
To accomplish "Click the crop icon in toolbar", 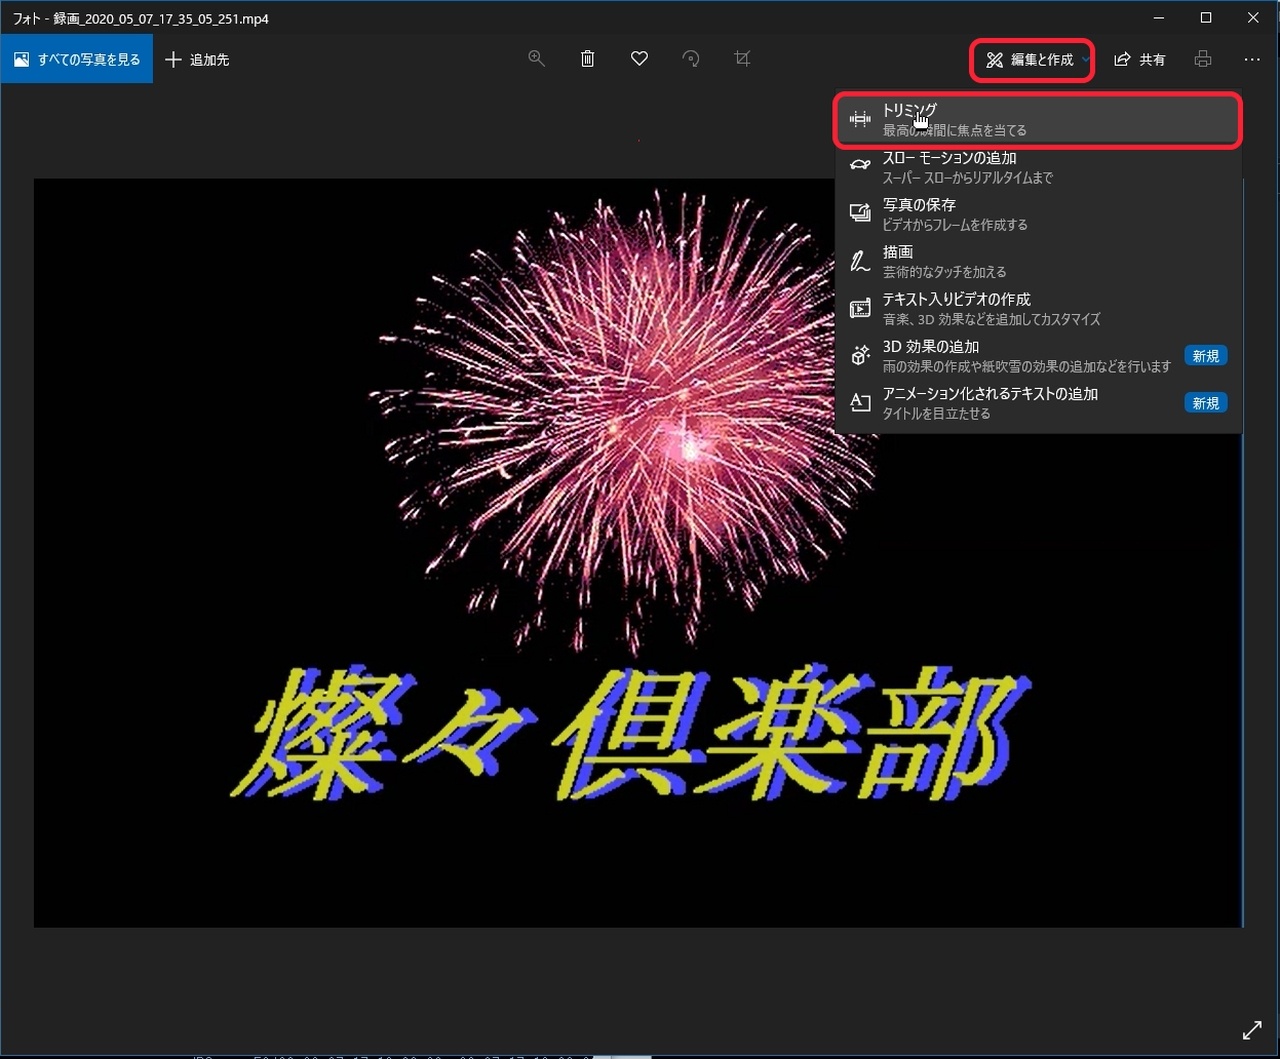I will click(x=742, y=59).
